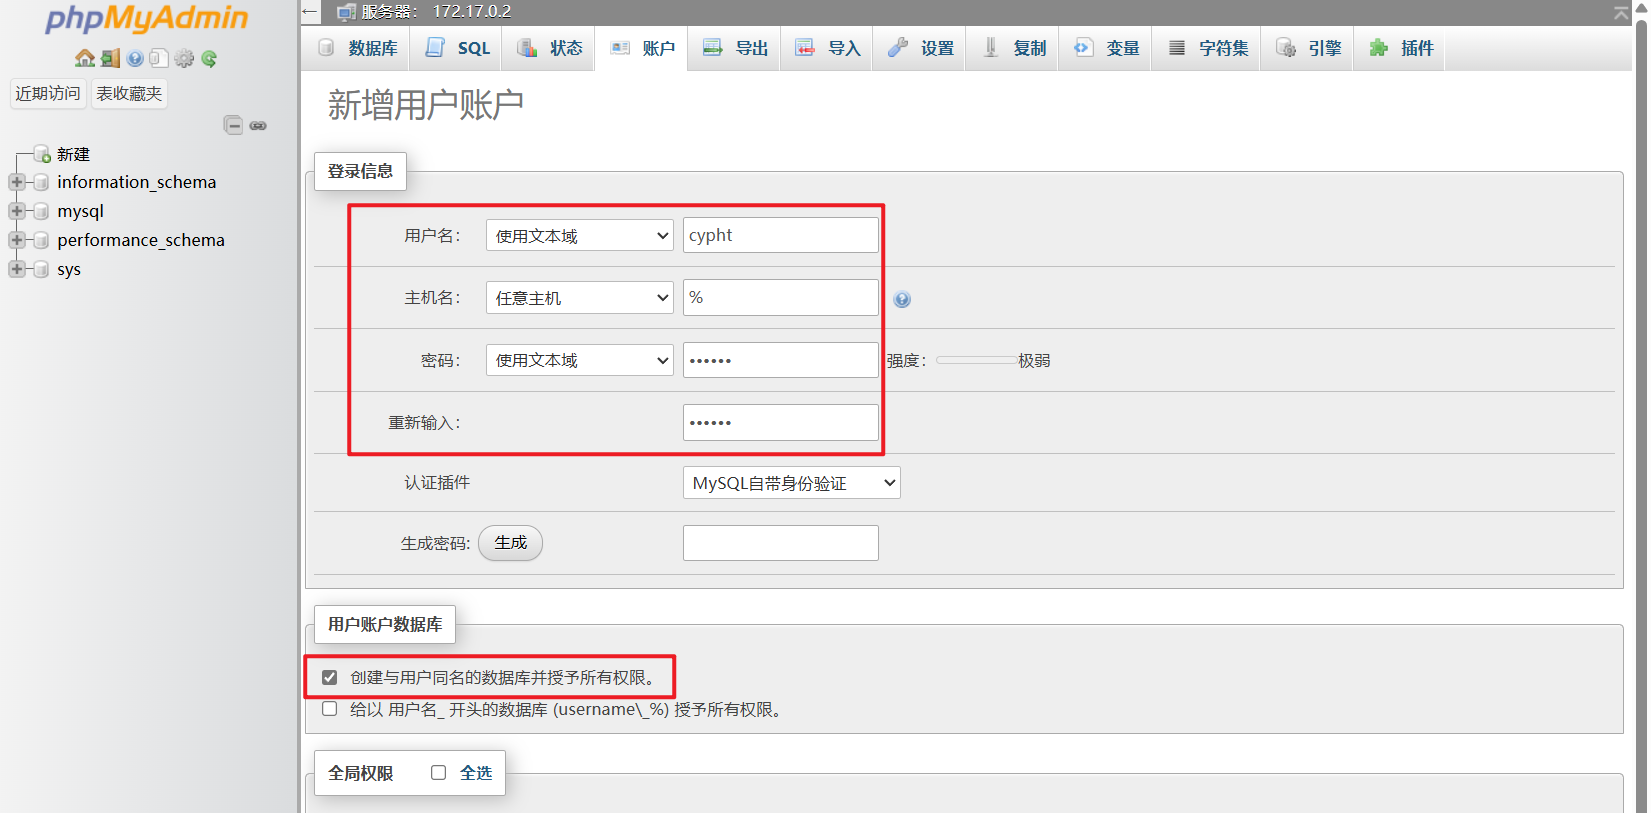Screen dimensions: 1651x813
Task: Open phpMyAdmin documentation help icon
Action: [135, 59]
